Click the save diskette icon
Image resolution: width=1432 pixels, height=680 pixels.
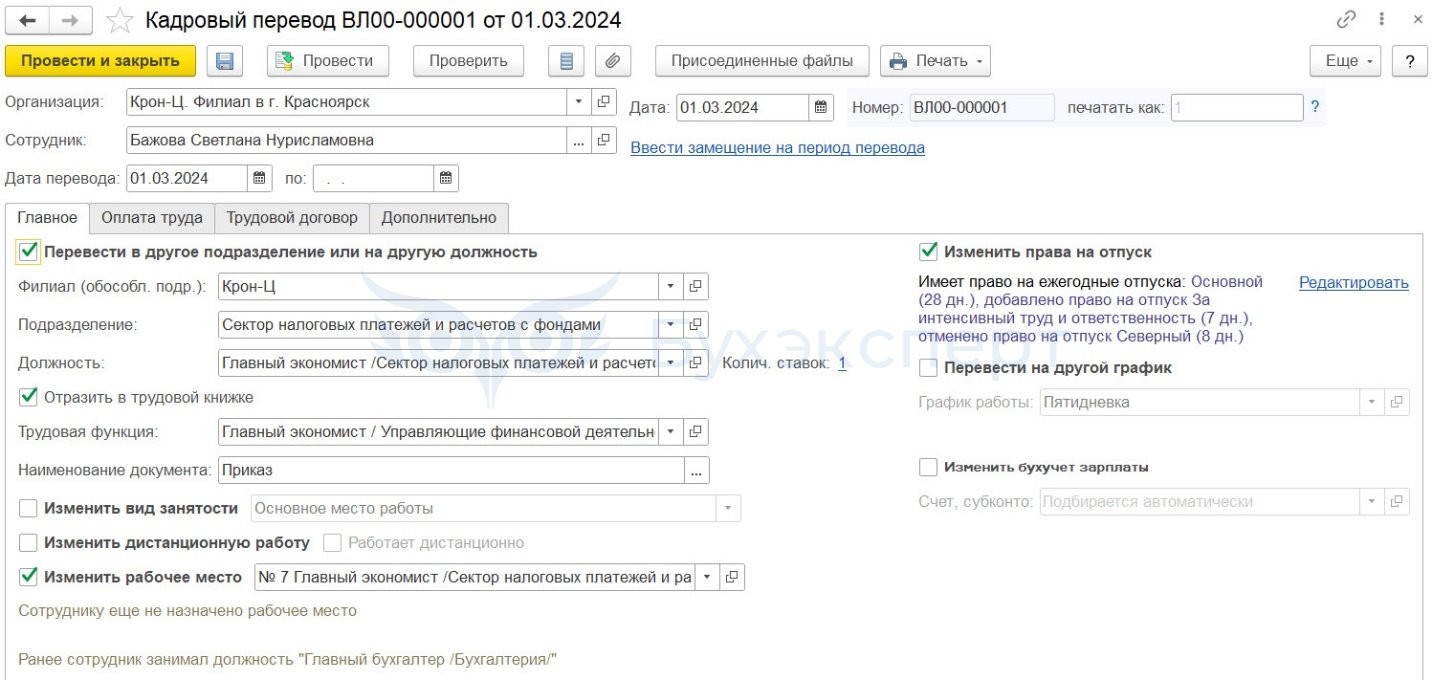point(225,61)
